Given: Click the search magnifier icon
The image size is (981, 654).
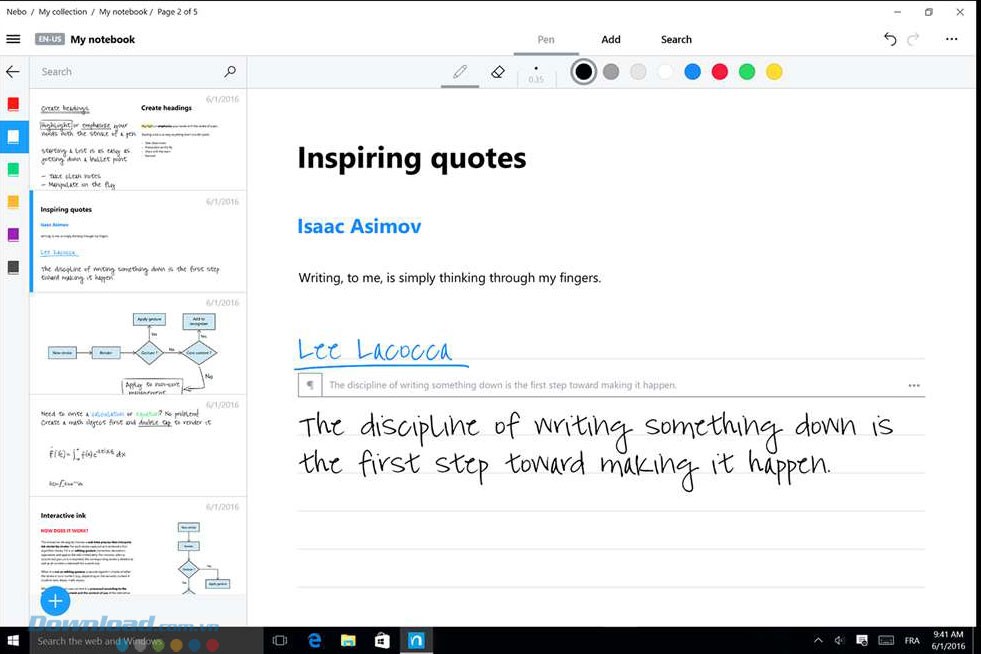Looking at the screenshot, I should (230, 72).
